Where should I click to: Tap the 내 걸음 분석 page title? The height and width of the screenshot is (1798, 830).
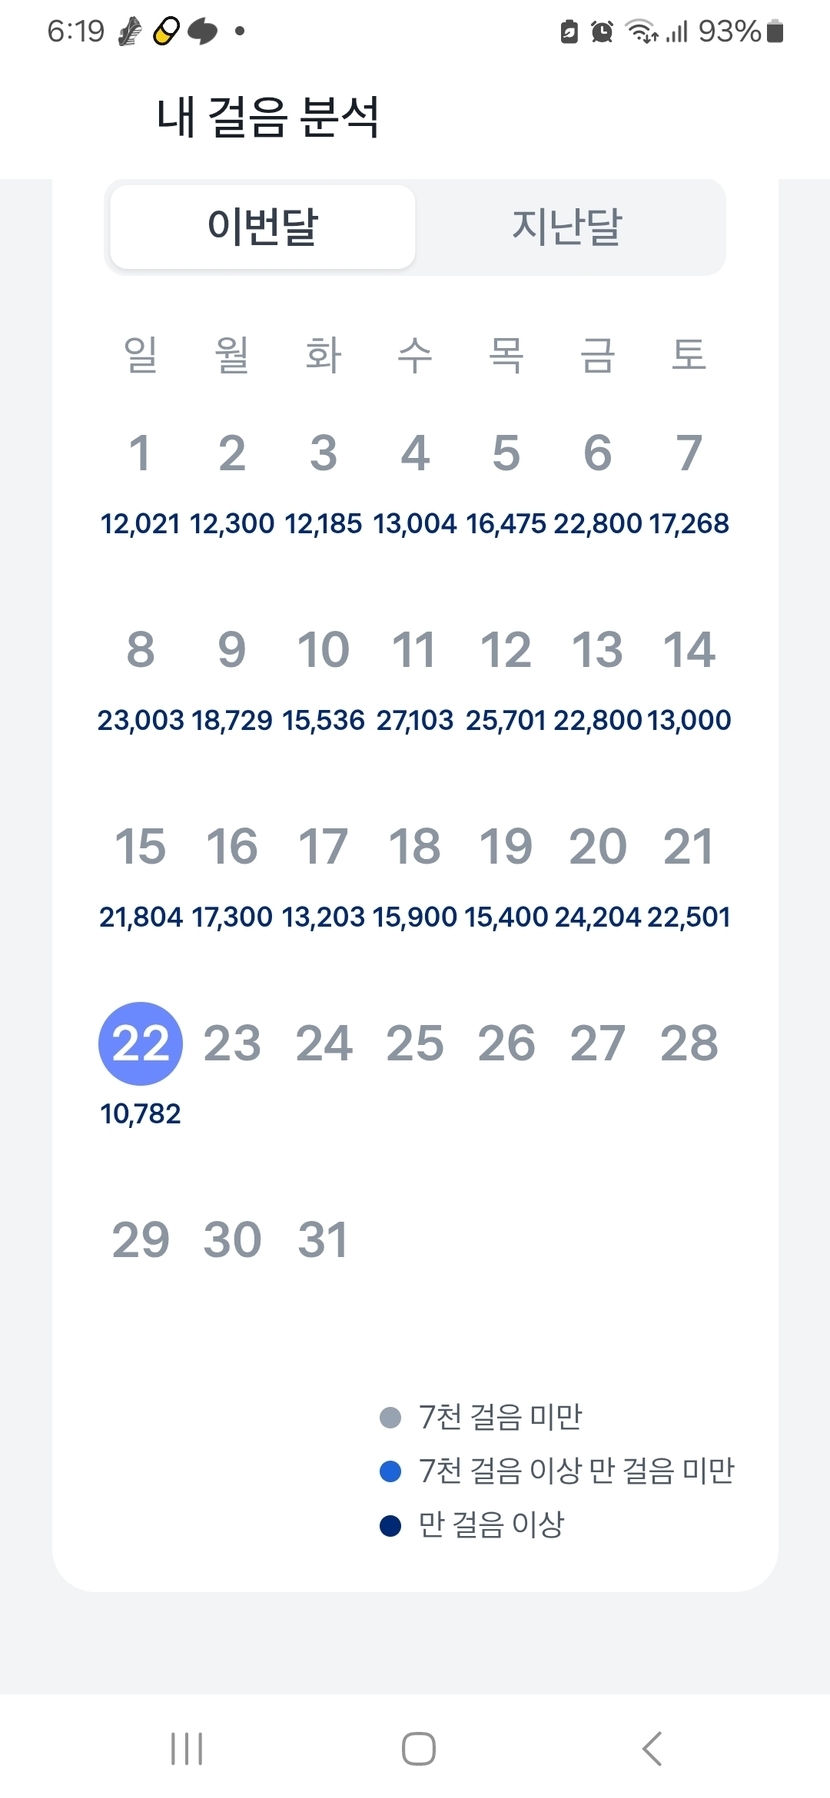click(268, 117)
